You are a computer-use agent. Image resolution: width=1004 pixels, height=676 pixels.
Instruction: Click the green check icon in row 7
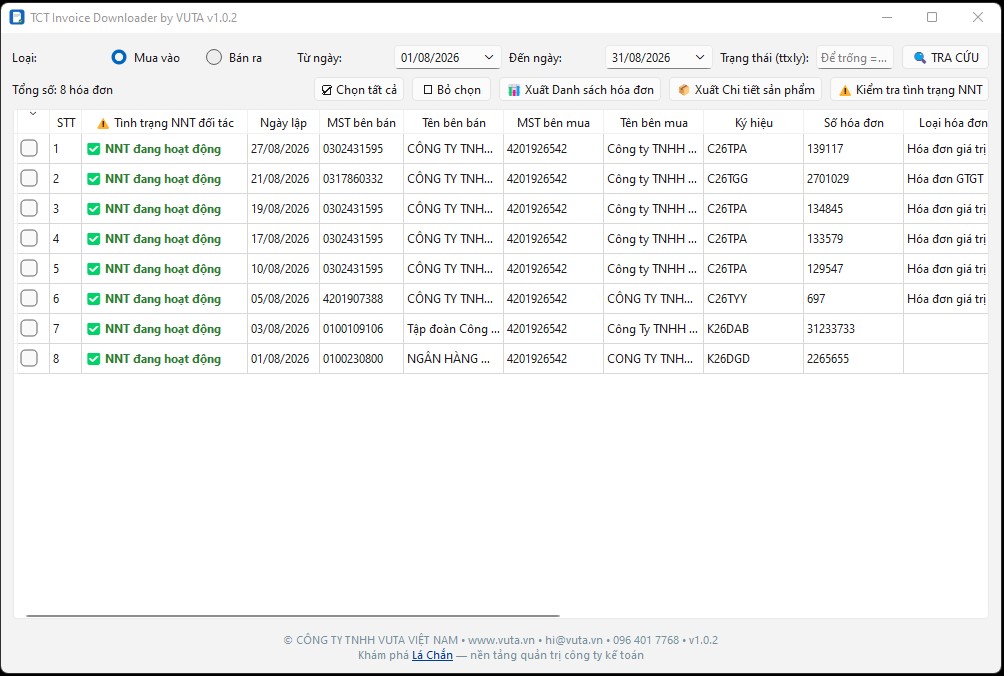(x=93, y=329)
